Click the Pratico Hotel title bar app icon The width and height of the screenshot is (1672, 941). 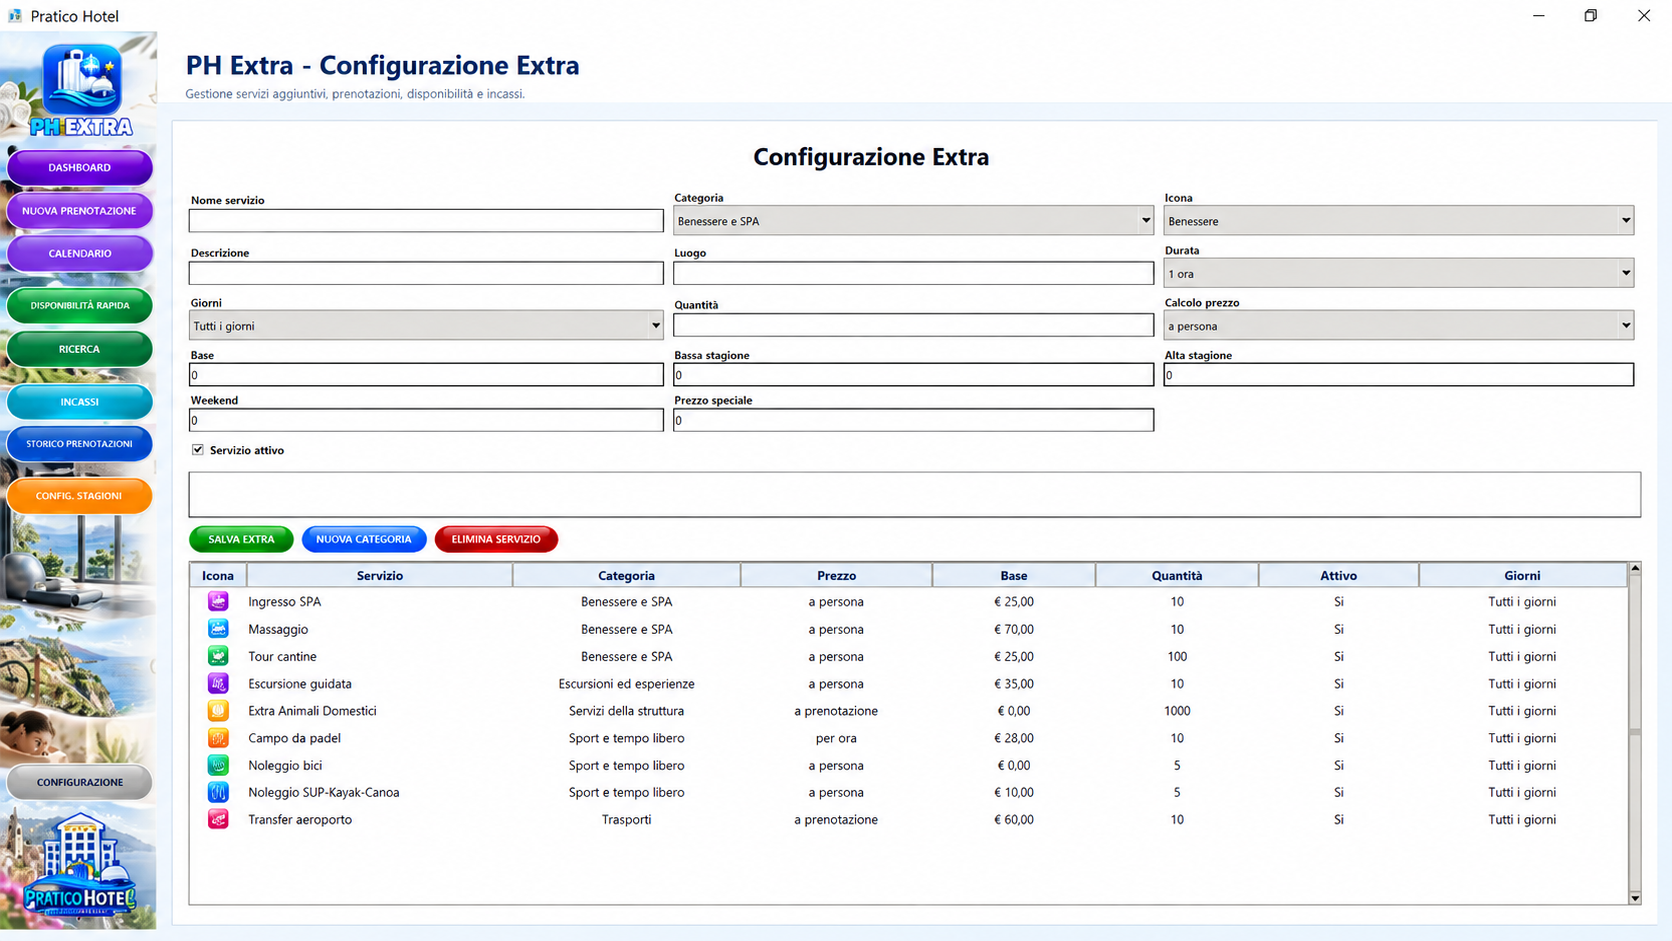tap(15, 16)
